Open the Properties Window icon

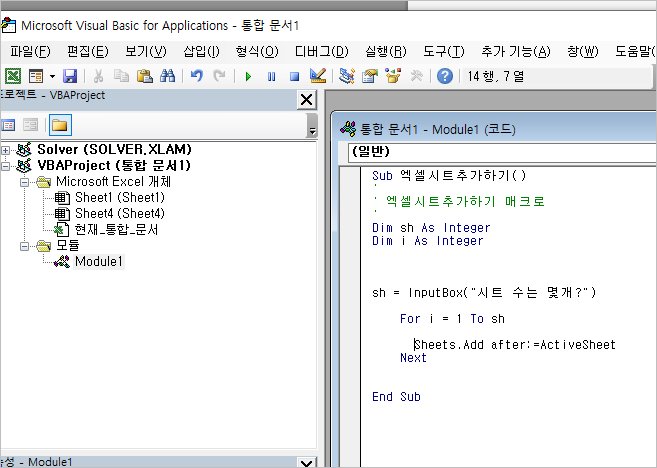click(x=369, y=76)
